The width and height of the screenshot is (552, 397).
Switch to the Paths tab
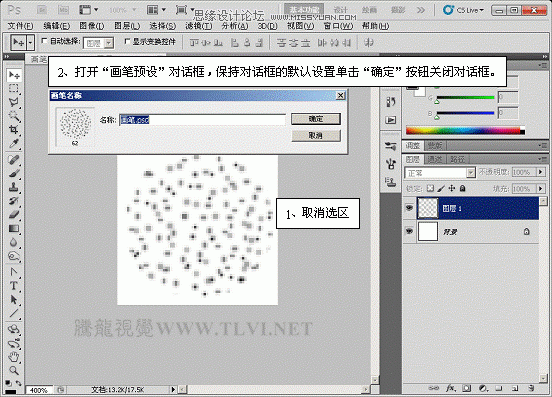pyautogui.click(x=457, y=159)
